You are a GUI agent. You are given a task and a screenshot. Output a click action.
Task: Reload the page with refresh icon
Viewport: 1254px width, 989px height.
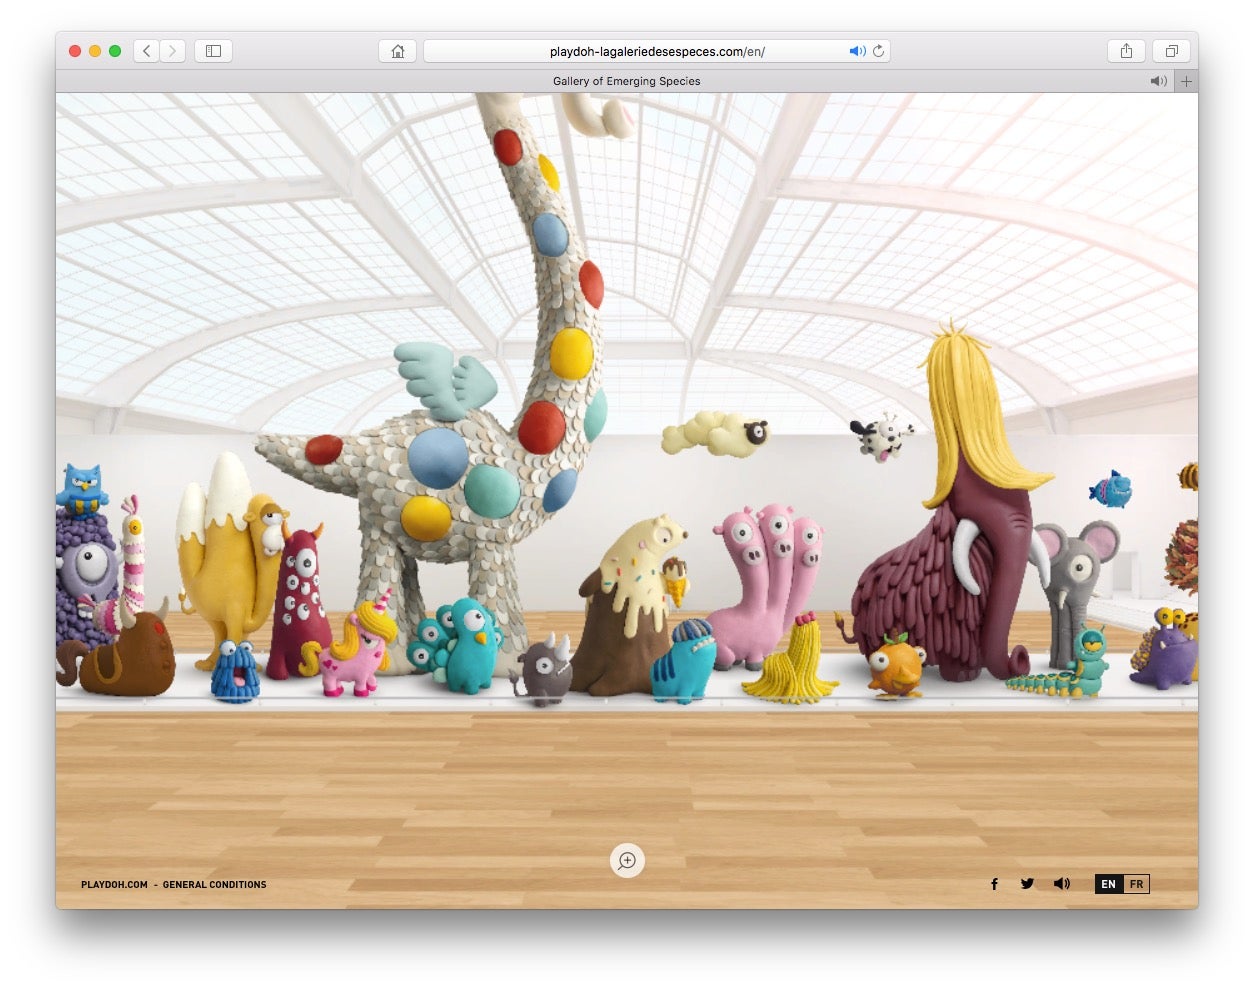click(878, 51)
